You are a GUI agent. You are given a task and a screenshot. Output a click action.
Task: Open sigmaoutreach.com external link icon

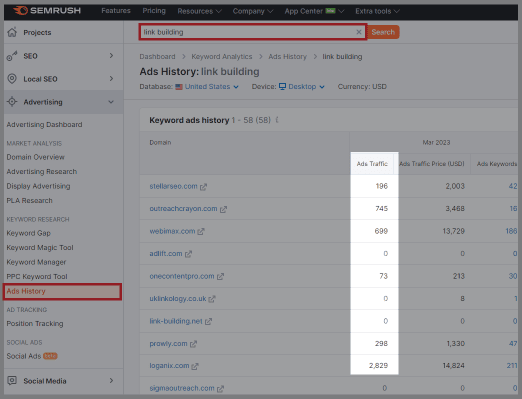(220, 389)
